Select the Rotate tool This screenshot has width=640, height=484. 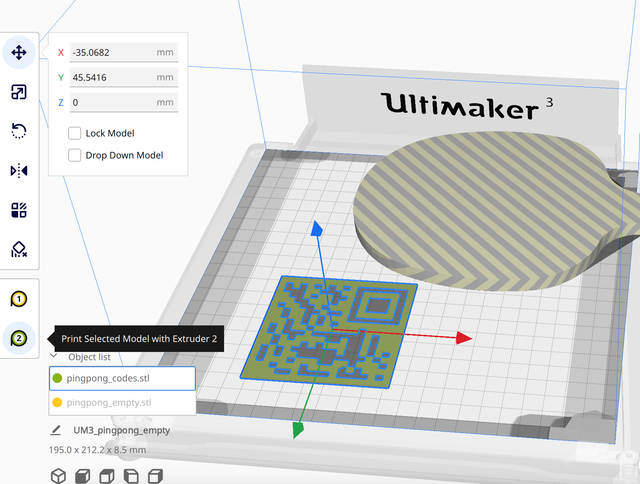click(19, 131)
